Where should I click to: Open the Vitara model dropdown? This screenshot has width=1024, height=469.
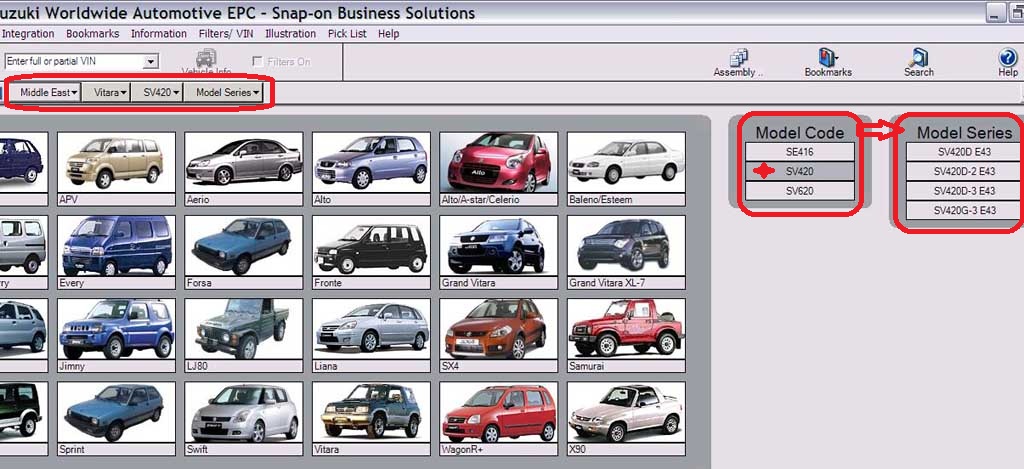pos(110,93)
